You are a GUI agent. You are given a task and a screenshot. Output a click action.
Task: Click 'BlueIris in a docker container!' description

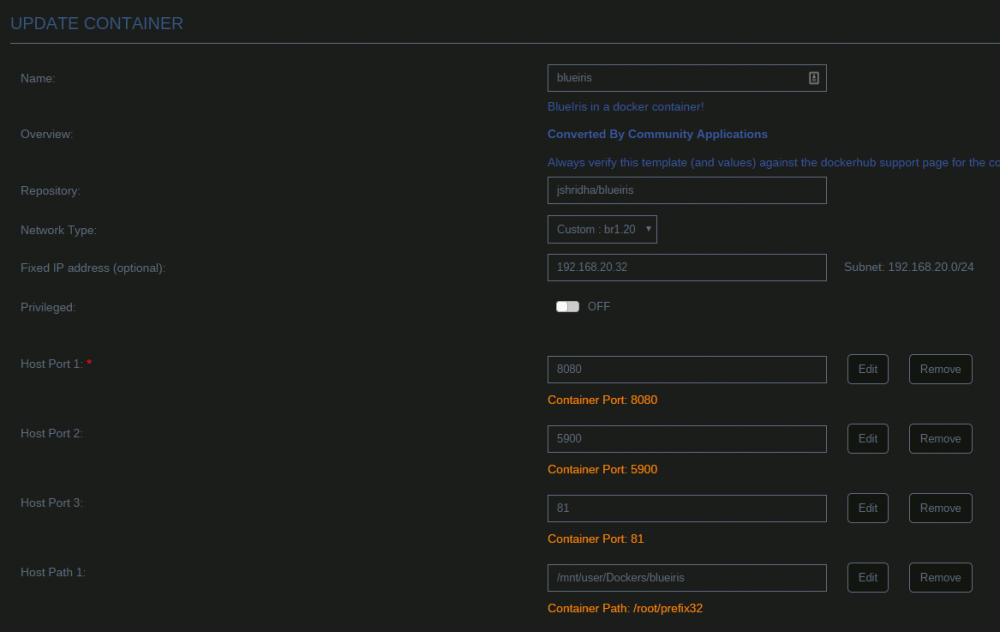click(625, 107)
